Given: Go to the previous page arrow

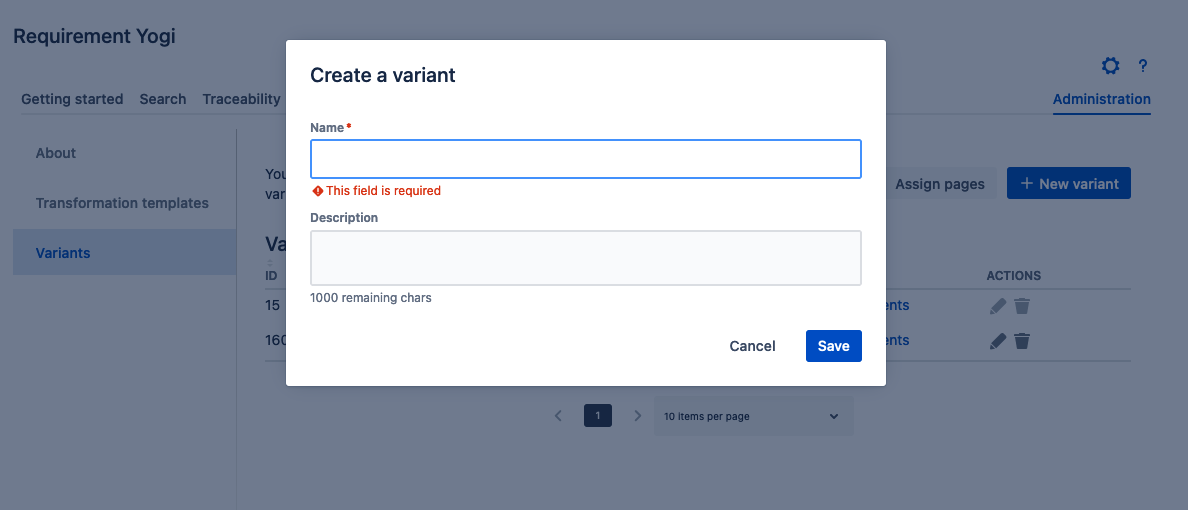Looking at the screenshot, I should click(559, 416).
